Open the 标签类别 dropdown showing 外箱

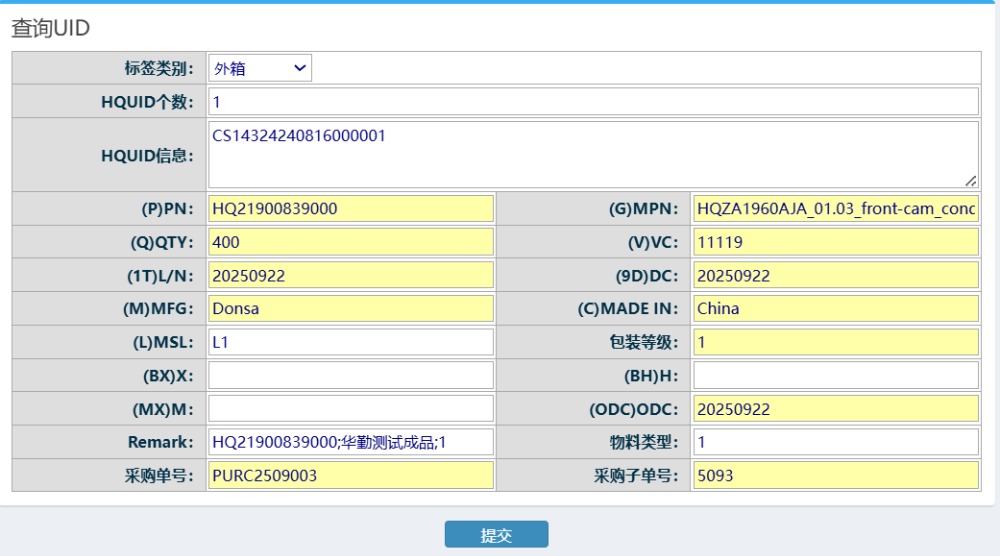coord(260,68)
